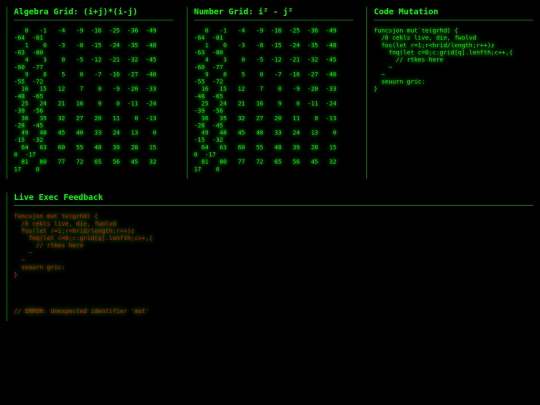540x405 pixels.
Task: Click value 64 in the Algebra Grid
Action: coord(25,147)
